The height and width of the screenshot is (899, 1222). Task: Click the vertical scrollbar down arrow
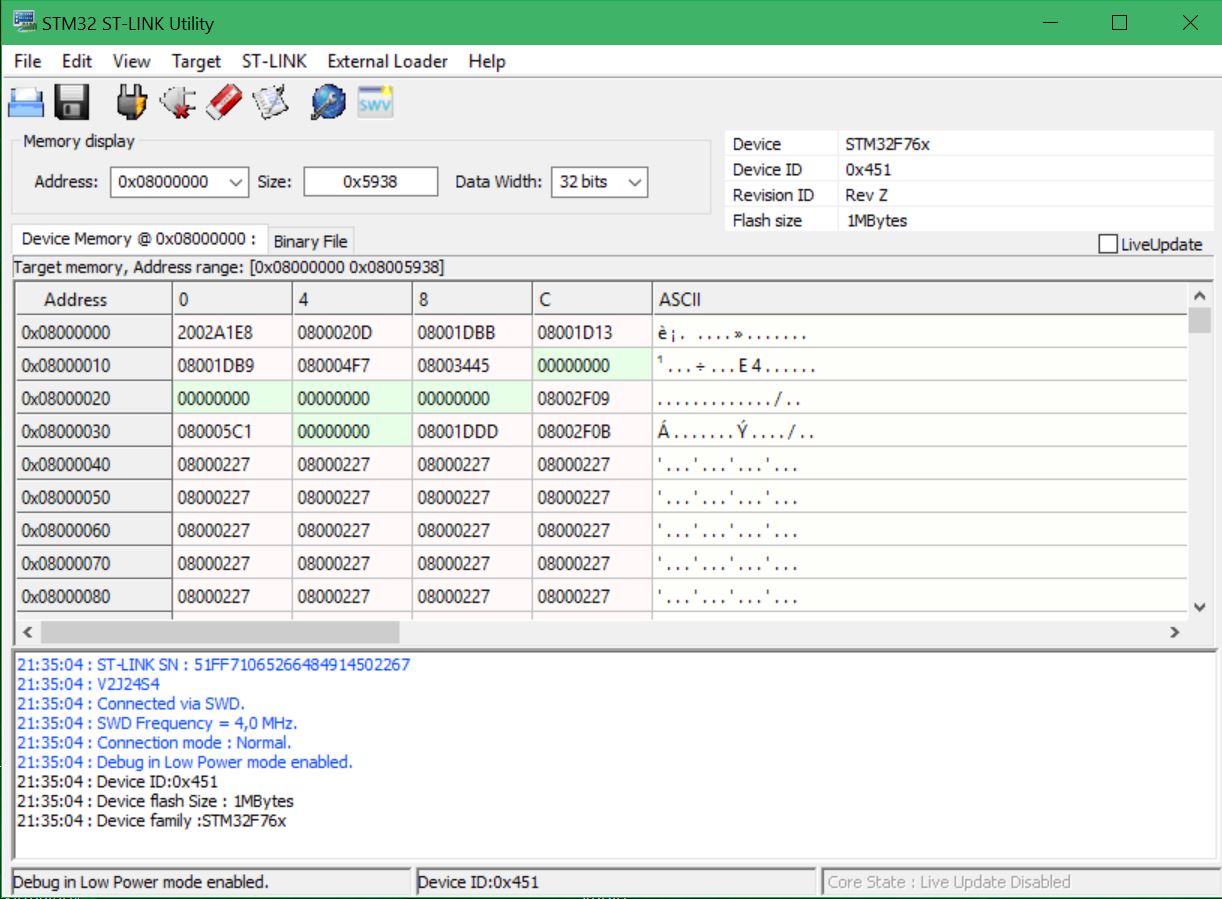pyautogui.click(x=1199, y=607)
